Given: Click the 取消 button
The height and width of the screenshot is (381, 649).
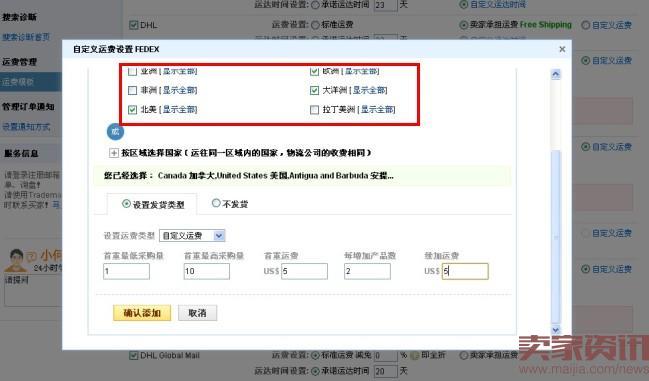Looking at the screenshot, I should point(197,313).
